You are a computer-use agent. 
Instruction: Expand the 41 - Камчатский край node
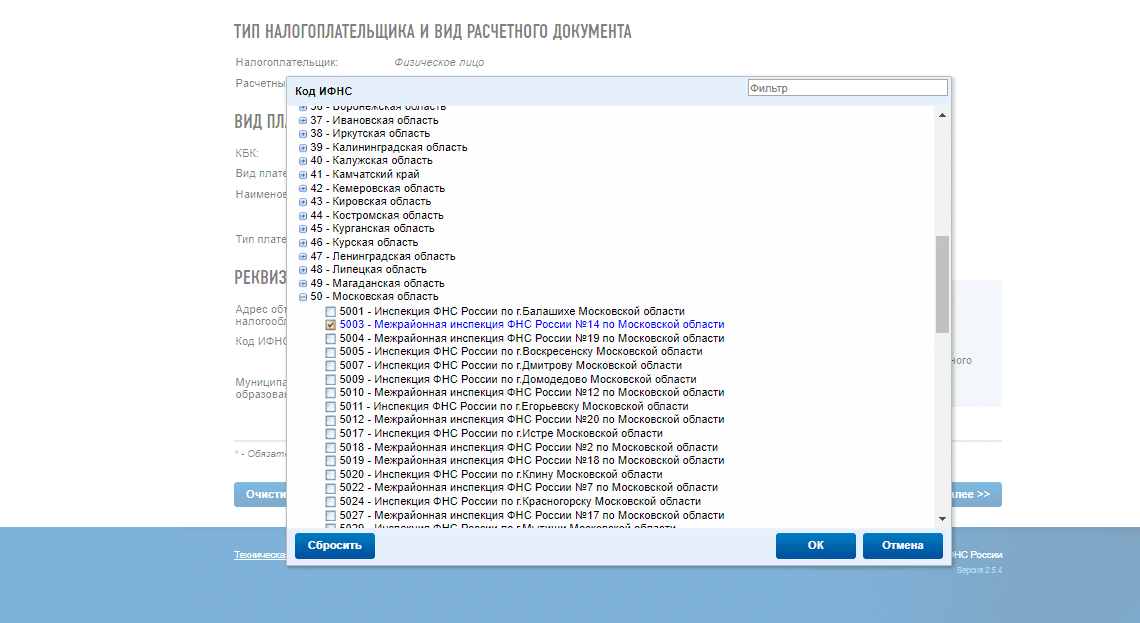303,174
